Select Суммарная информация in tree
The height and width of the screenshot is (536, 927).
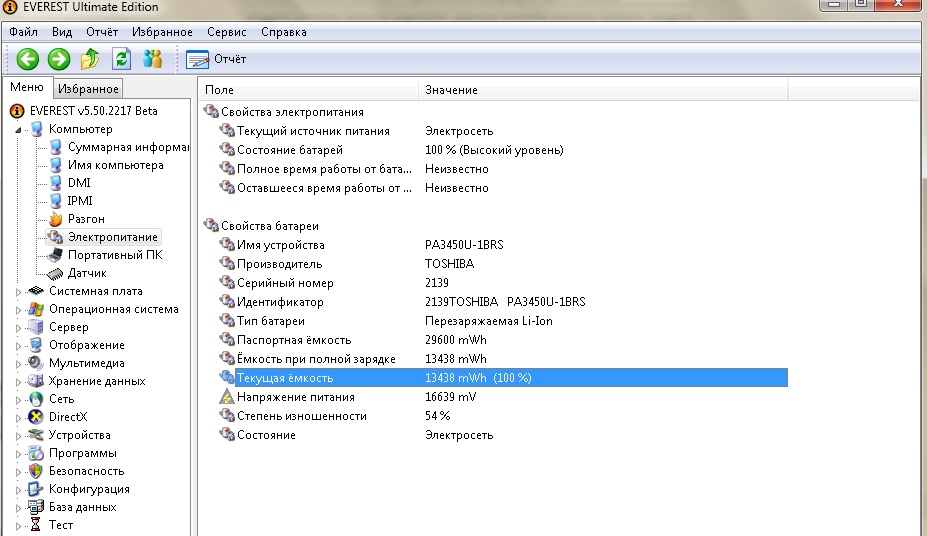pos(128,147)
